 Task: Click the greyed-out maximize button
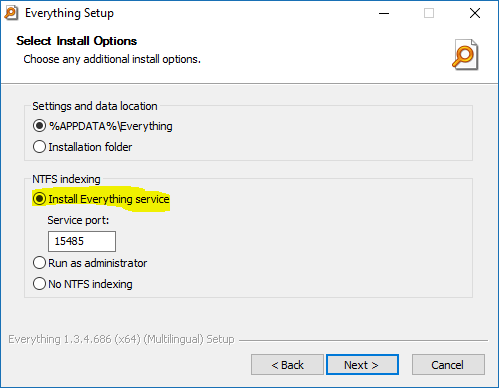429,13
